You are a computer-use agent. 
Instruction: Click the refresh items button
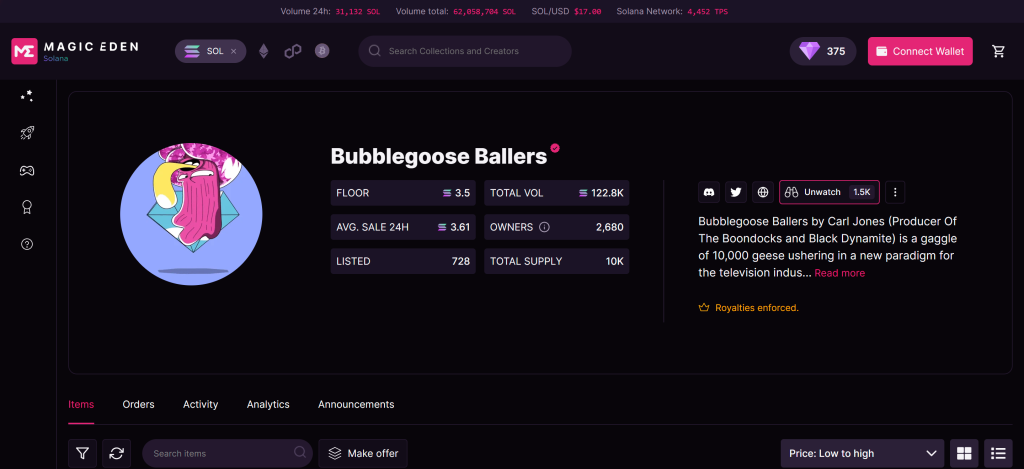pyautogui.click(x=116, y=453)
